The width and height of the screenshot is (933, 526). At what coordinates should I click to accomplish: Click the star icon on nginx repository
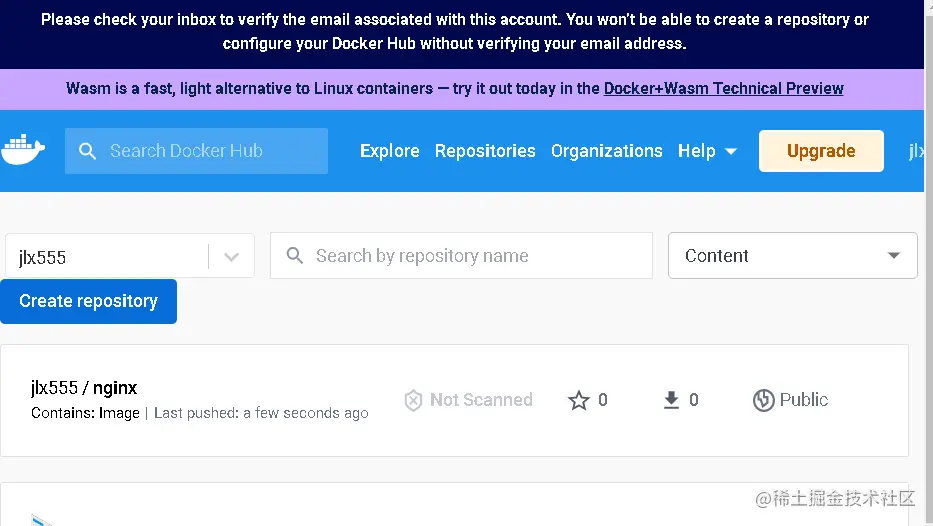click(579, 400)
